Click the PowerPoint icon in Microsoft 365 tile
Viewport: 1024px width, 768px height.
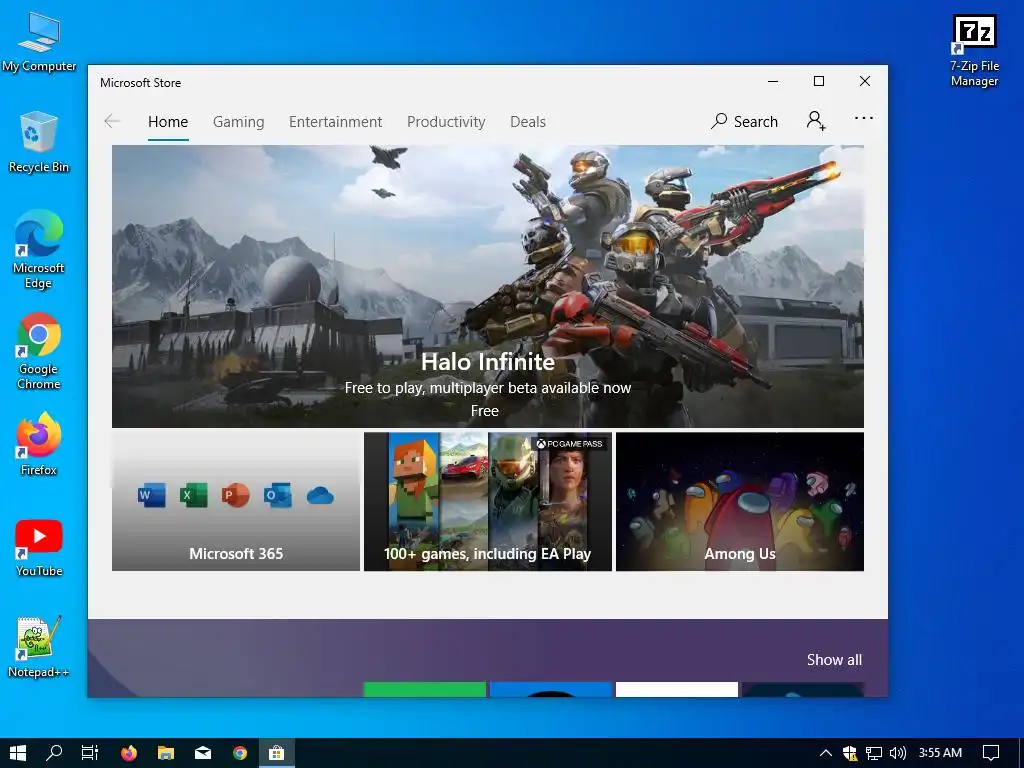click(235, 495)
